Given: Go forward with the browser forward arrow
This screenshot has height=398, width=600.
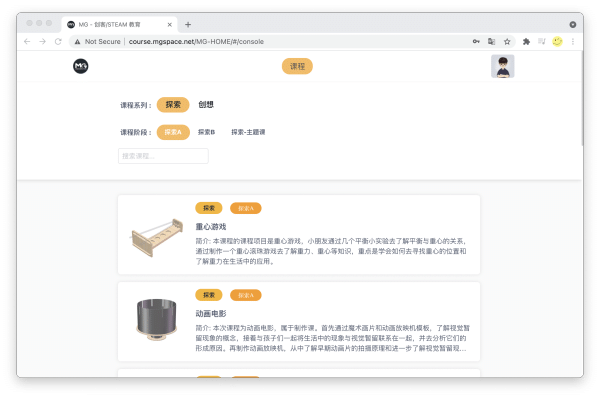Looking at the screenshot, I should coord(42,41).
